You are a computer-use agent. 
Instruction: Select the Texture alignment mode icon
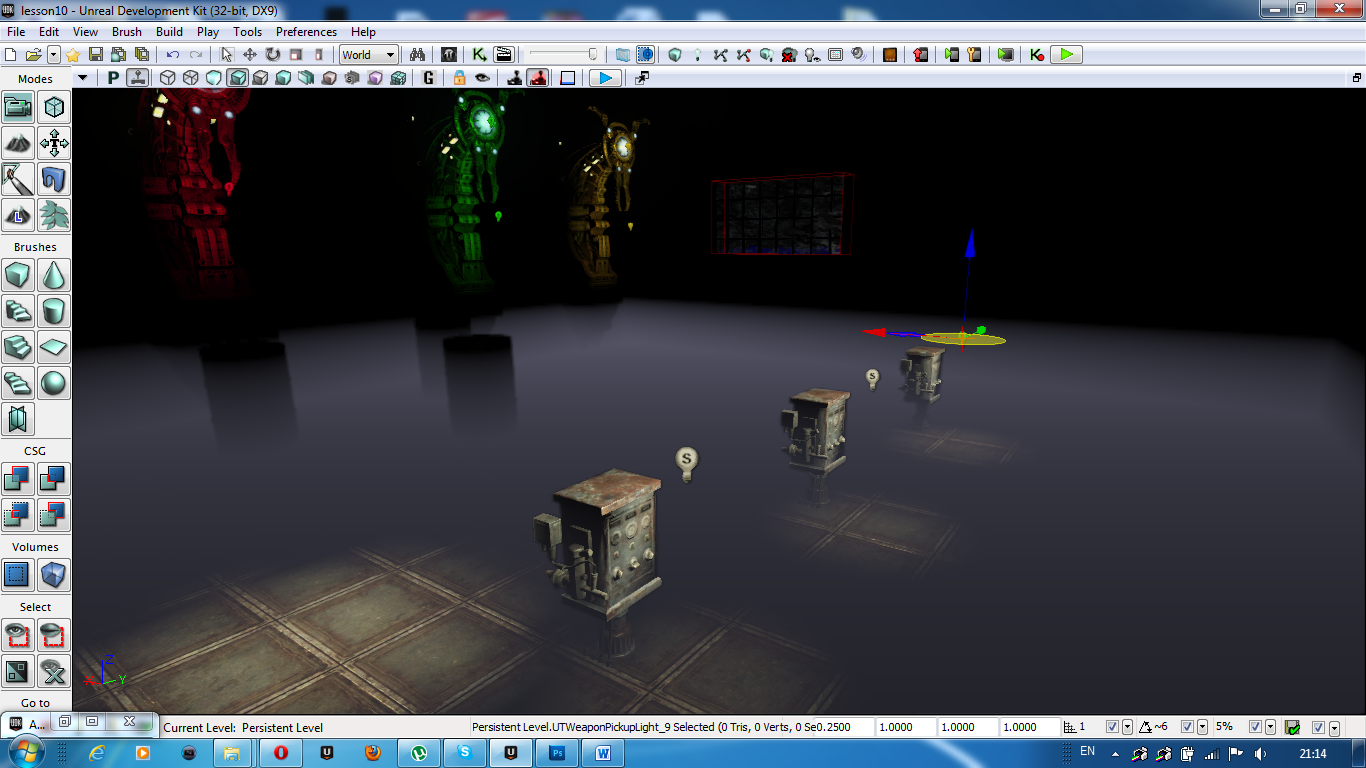54,143
